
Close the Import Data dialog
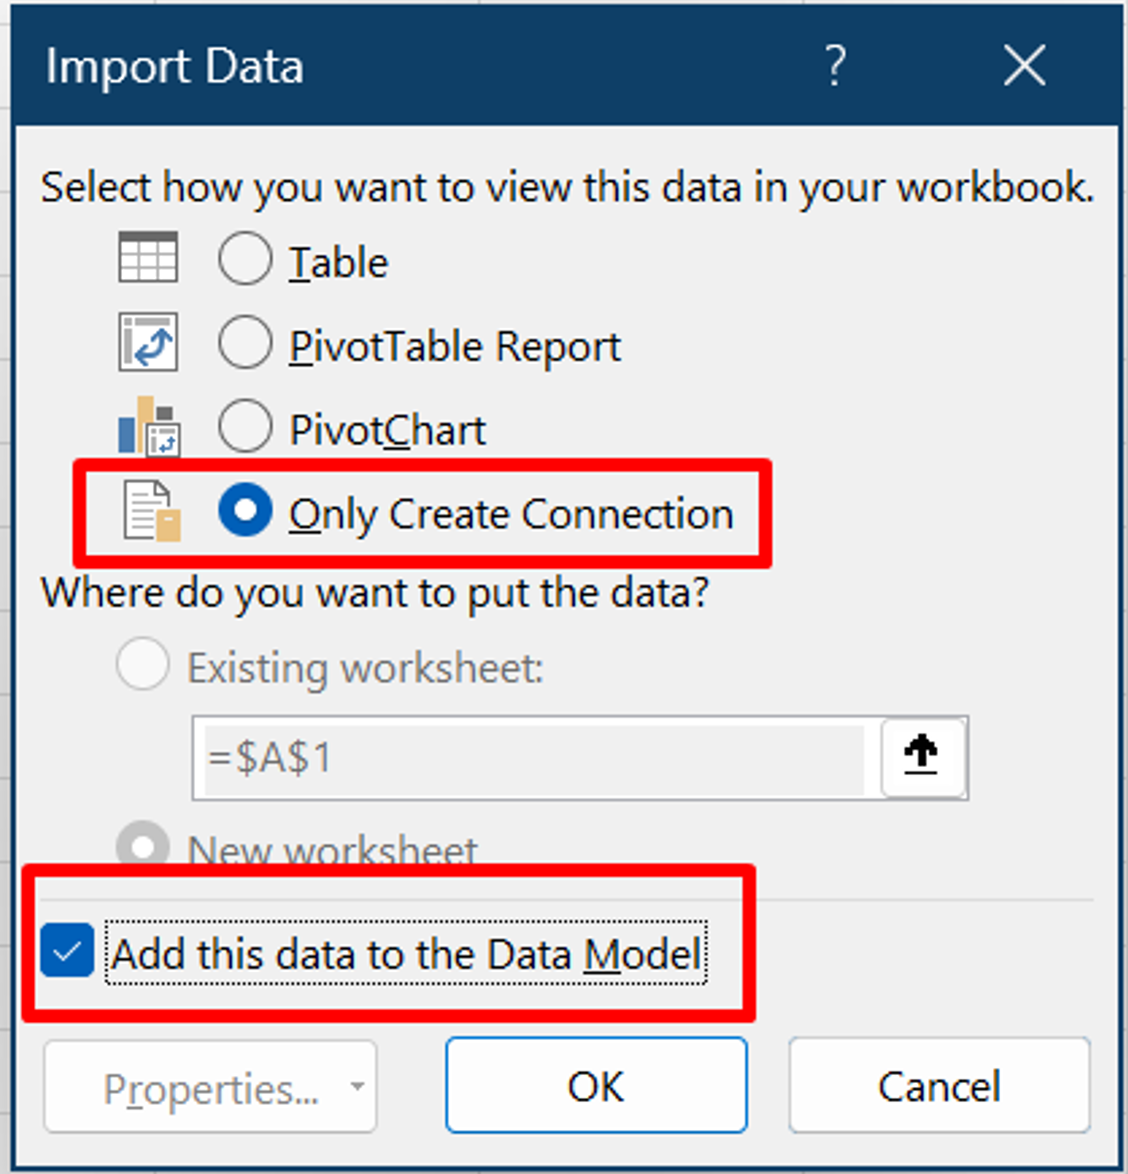click(x=1023, y=65)
